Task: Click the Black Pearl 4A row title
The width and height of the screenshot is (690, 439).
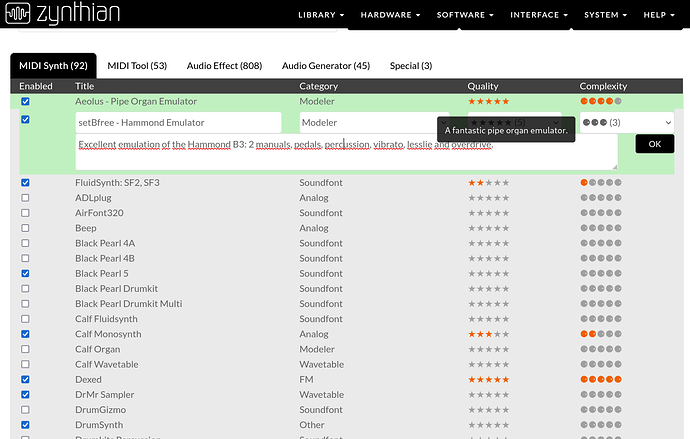Action: click(105, 243)
